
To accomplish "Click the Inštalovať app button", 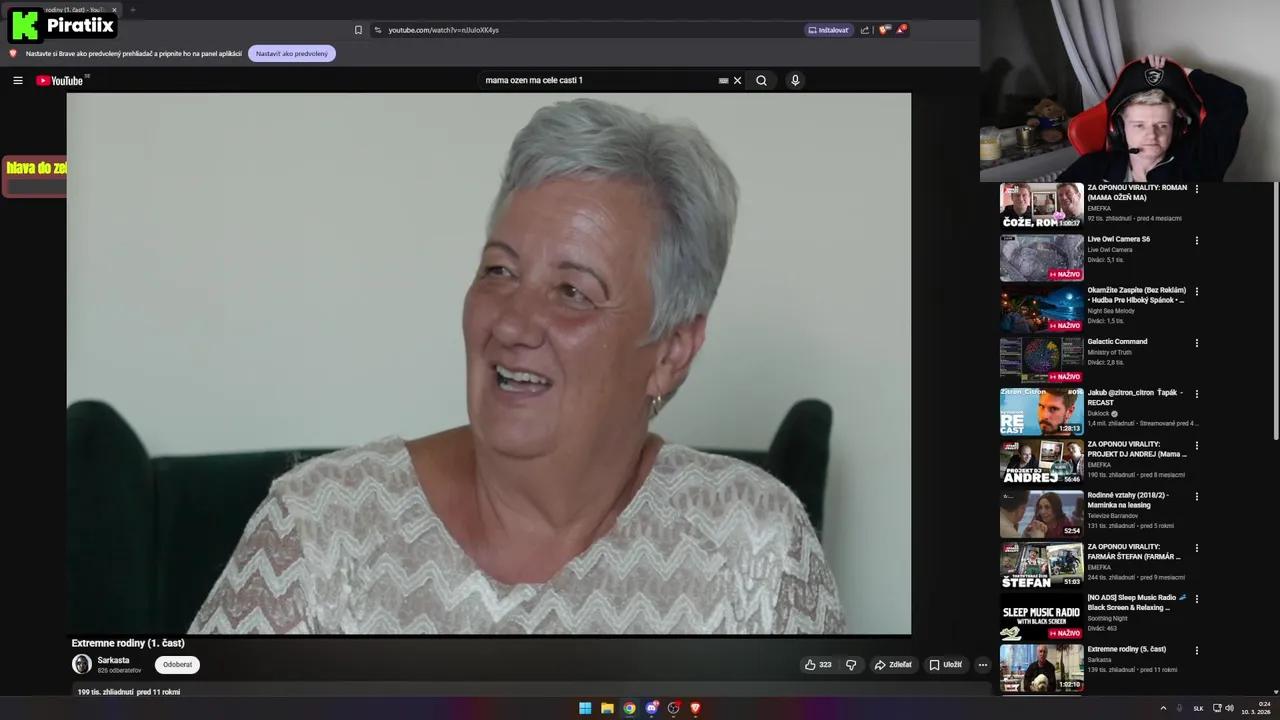I will coord(828,30).
